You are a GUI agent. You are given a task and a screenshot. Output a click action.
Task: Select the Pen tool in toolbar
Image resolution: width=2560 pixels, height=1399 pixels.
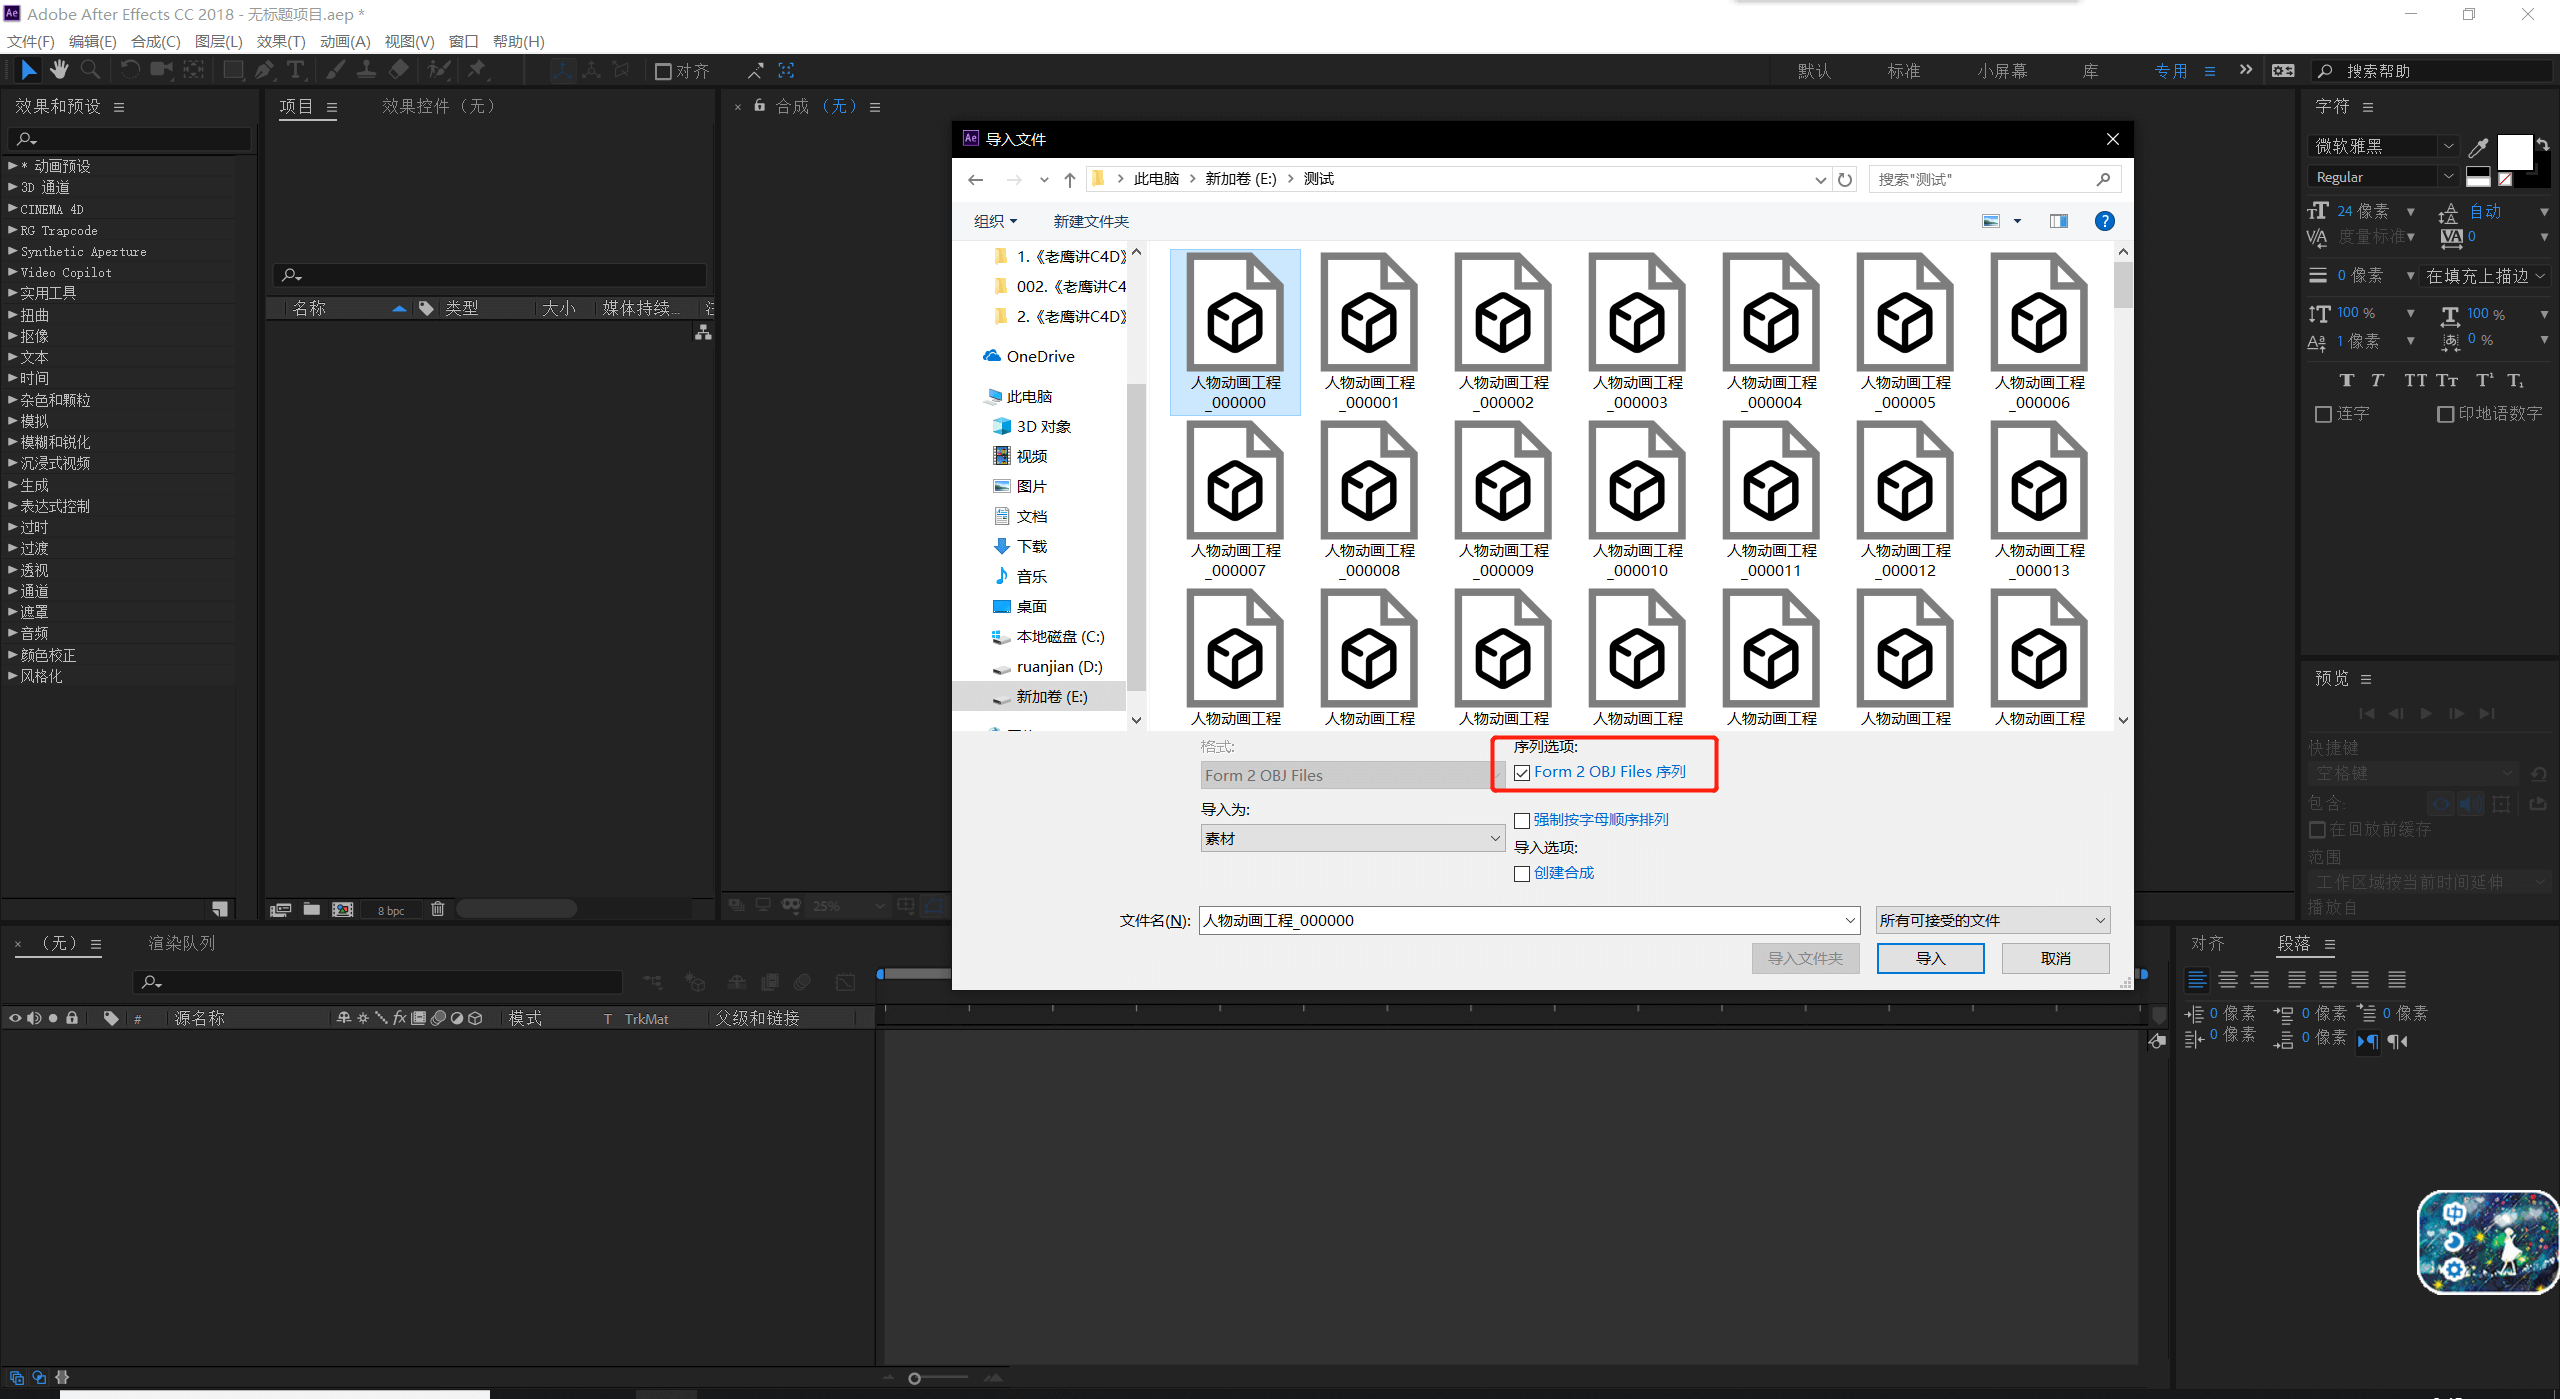264,70
